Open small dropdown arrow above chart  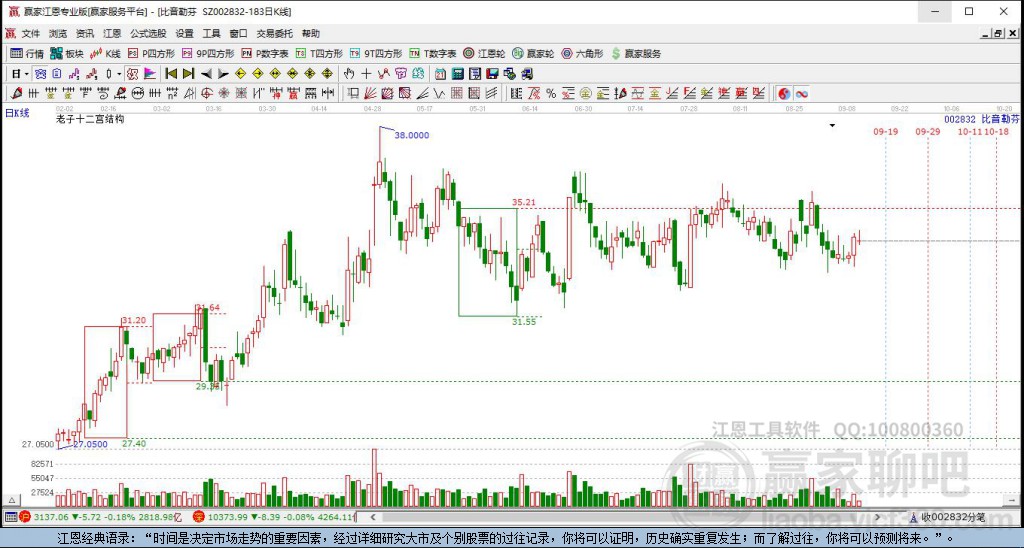(832, 125)
